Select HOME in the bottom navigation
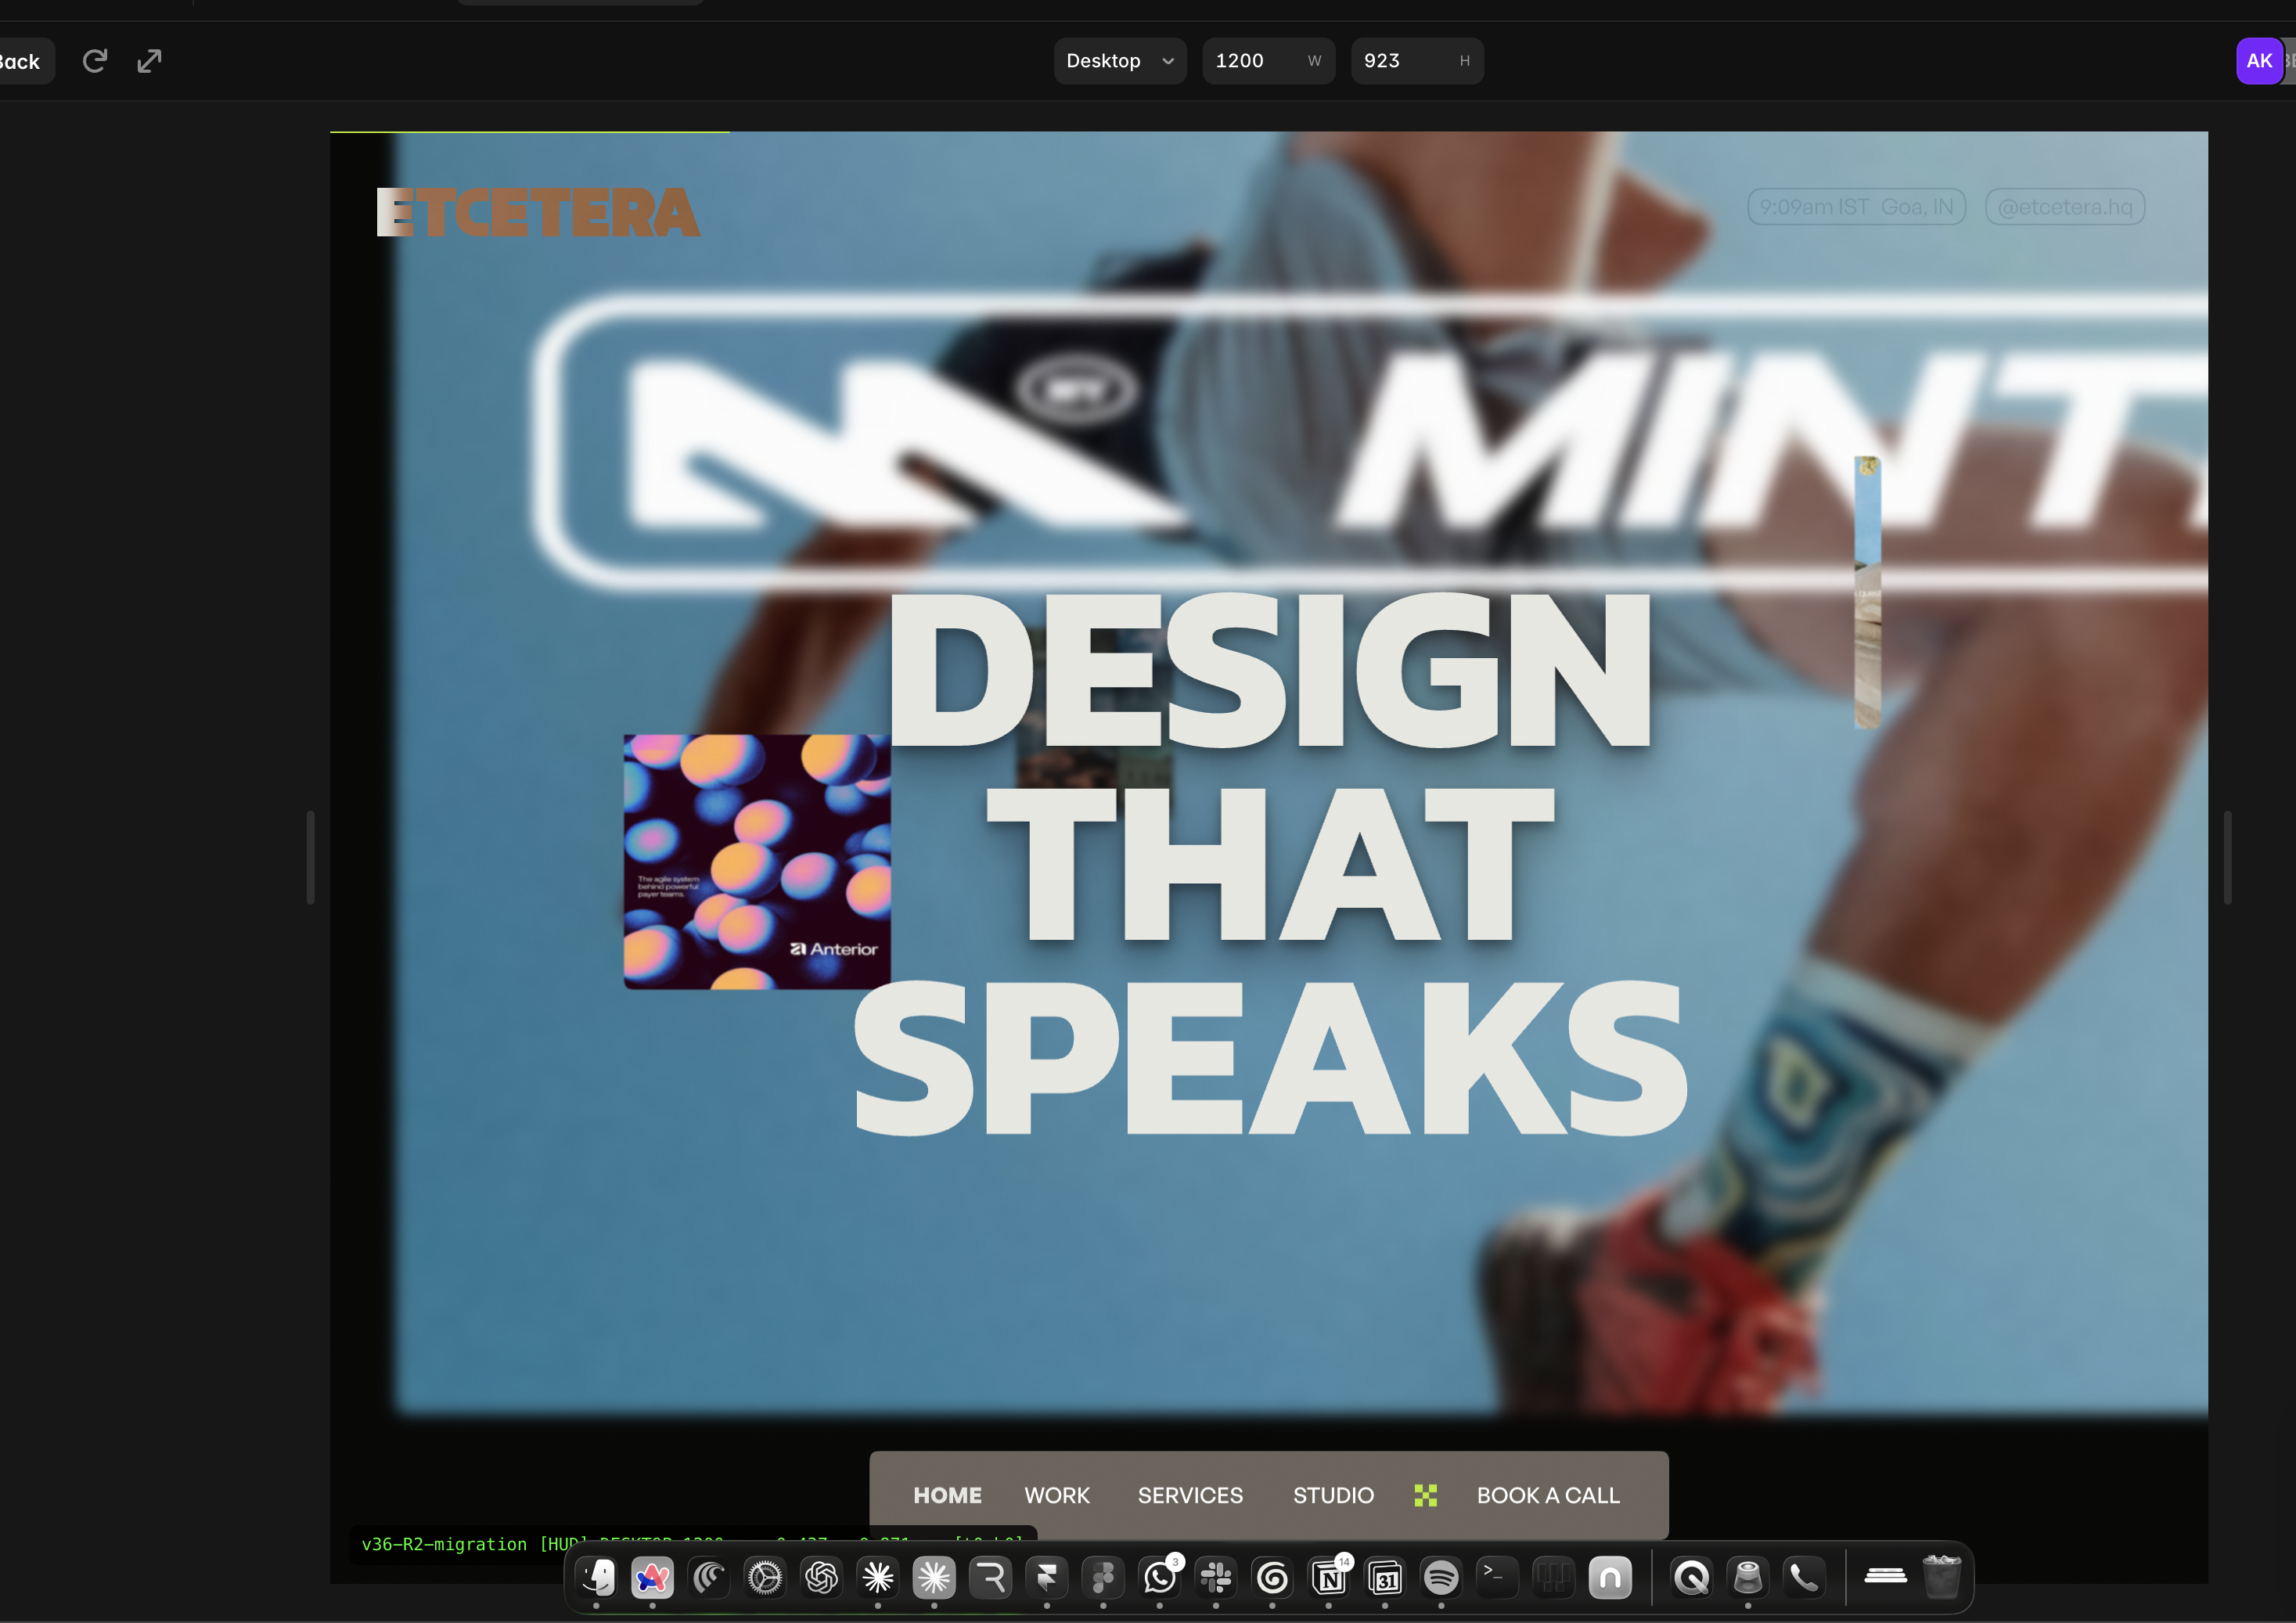 pyautogui.click(x=947, y=1495)
